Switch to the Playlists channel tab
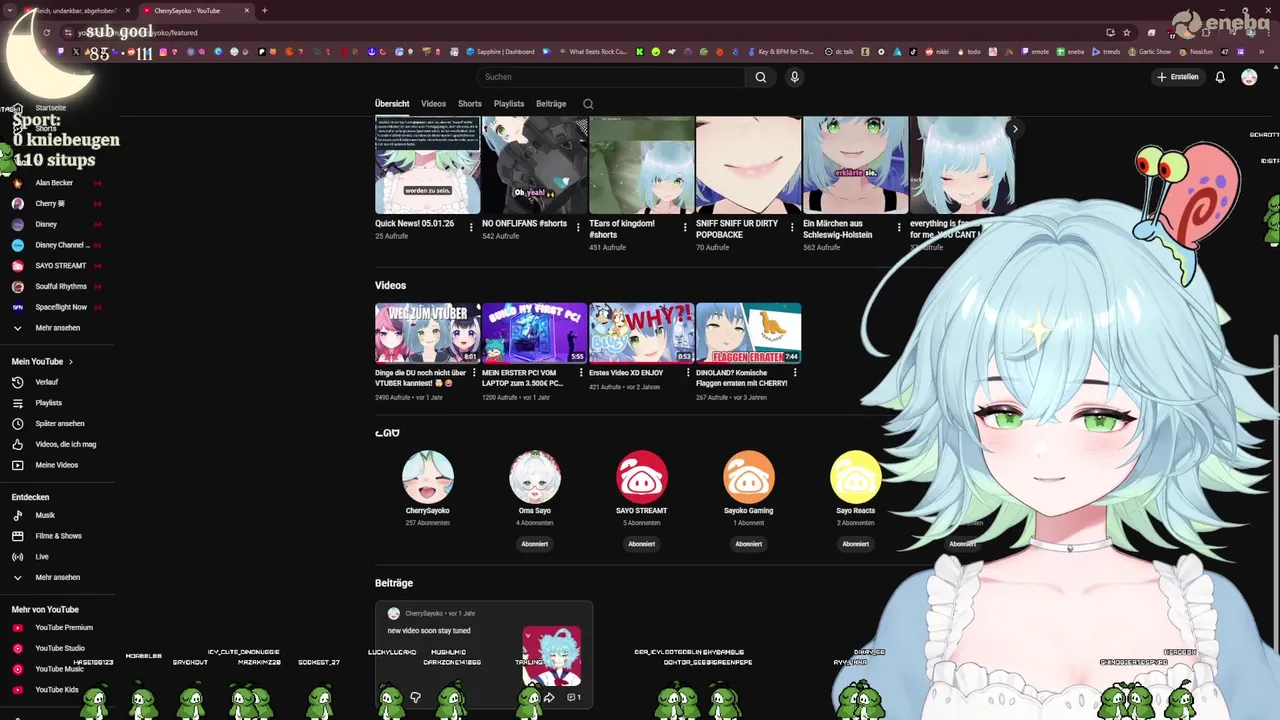Screen dimensions: 1280x720 [509, 104]
